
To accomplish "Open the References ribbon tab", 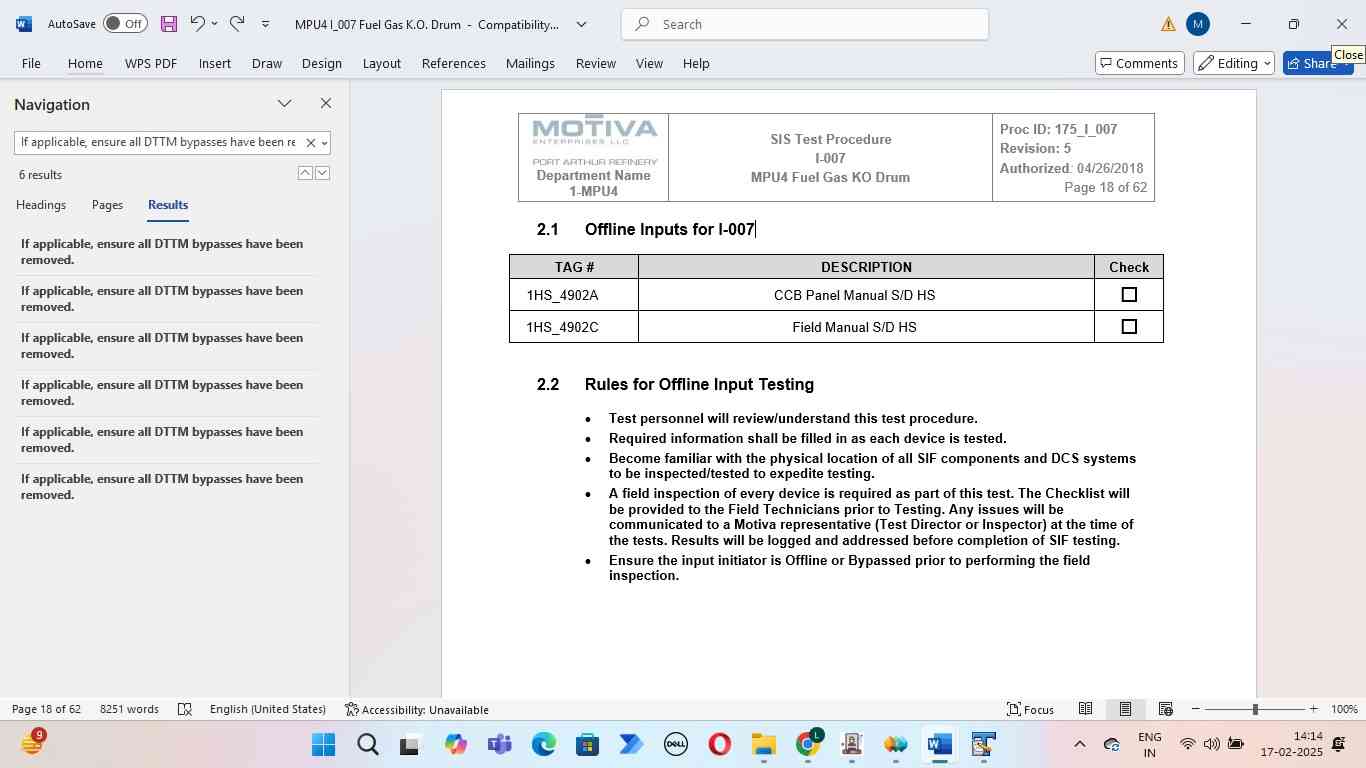I will [x=453, y=63].
